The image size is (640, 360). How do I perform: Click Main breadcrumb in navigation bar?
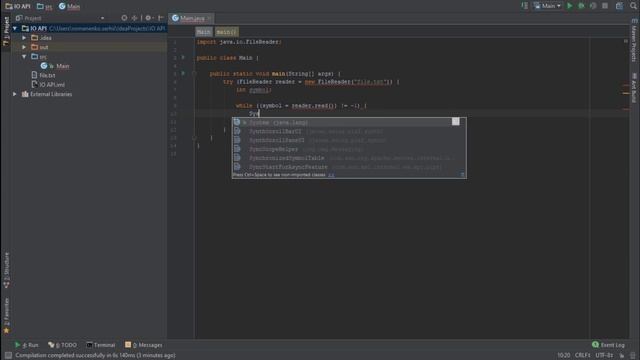pos(69,6)
